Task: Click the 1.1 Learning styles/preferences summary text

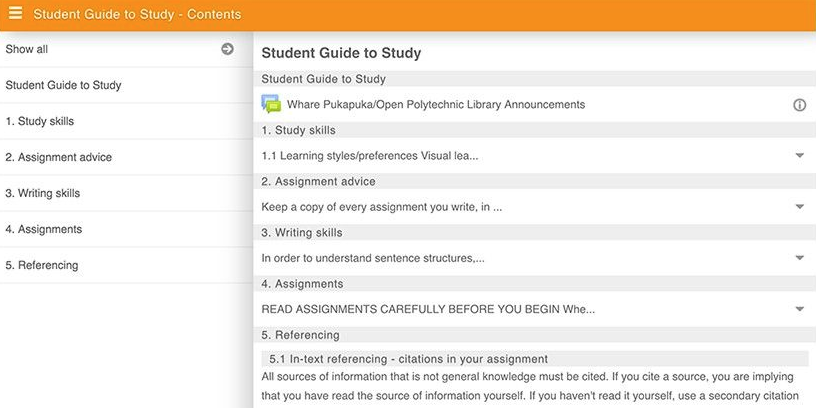Action: 369,156
